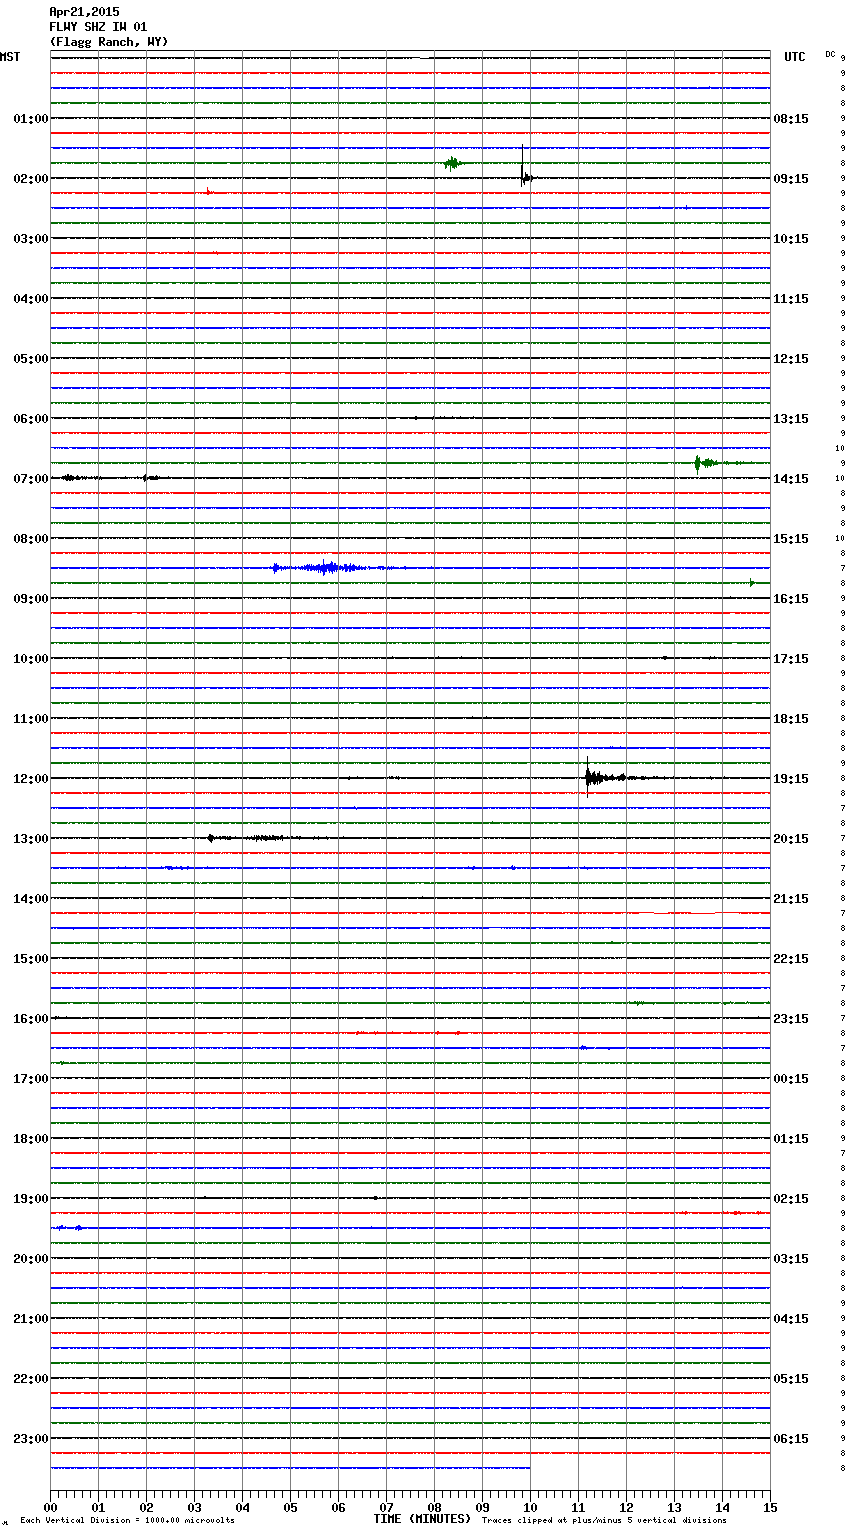
Task: Click the MST time zone label
Action: 10,57
